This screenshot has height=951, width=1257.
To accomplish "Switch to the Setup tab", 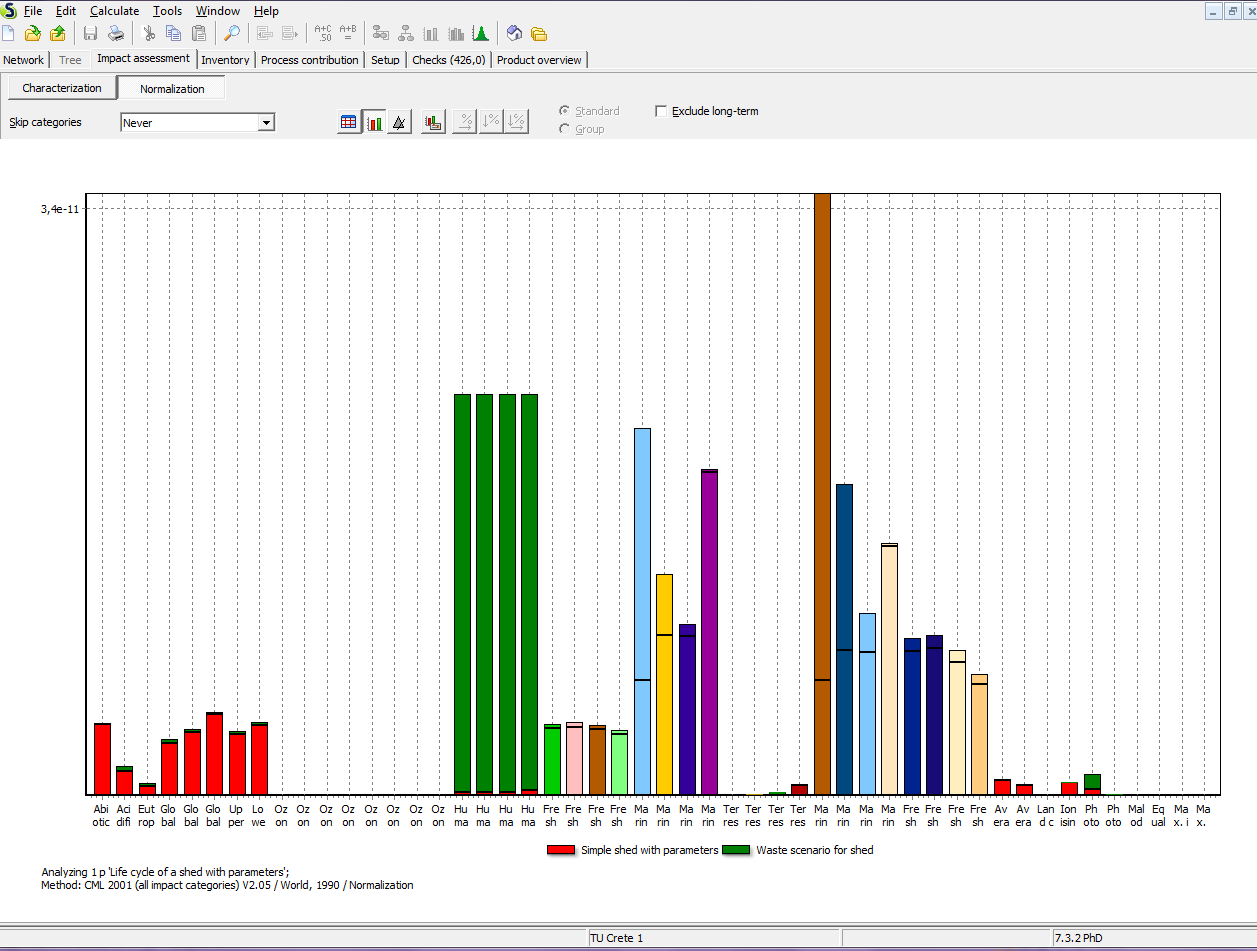I will pyautogui.click(x=385, y=60).
